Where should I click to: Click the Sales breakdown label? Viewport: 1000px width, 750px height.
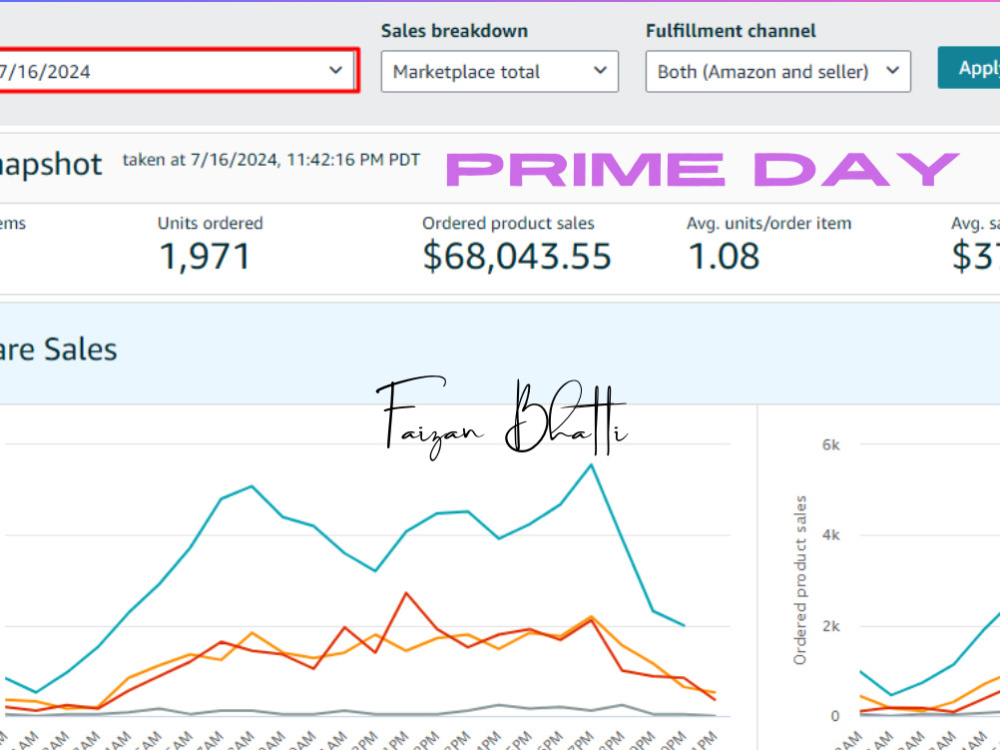[x=454, y=31]
